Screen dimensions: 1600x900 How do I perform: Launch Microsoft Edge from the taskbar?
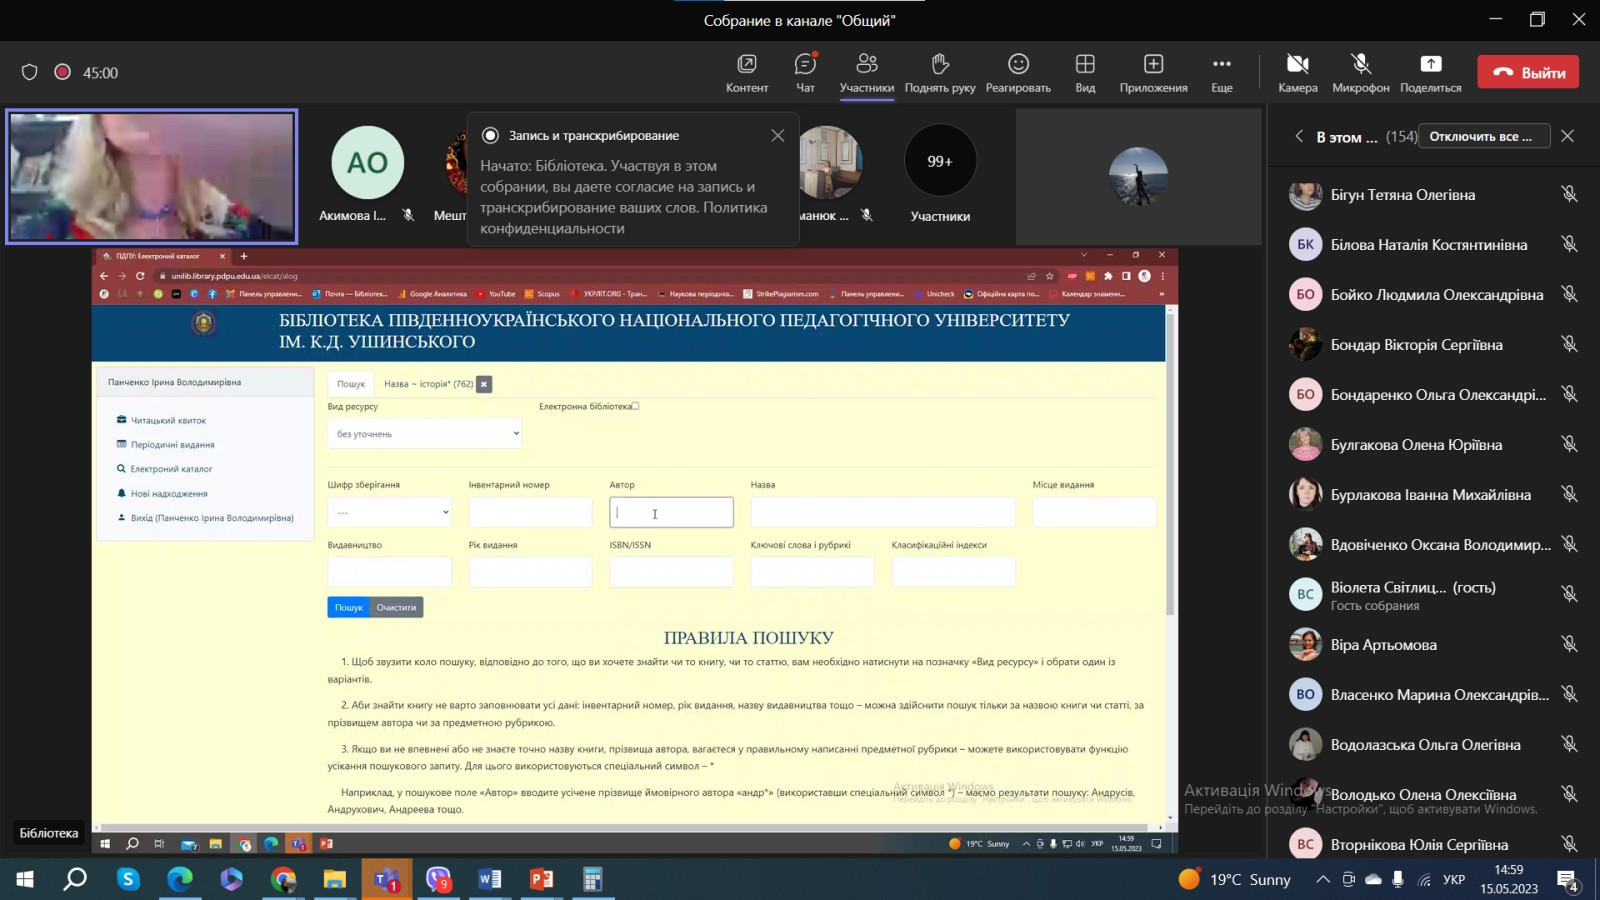(x=180, y=879)
